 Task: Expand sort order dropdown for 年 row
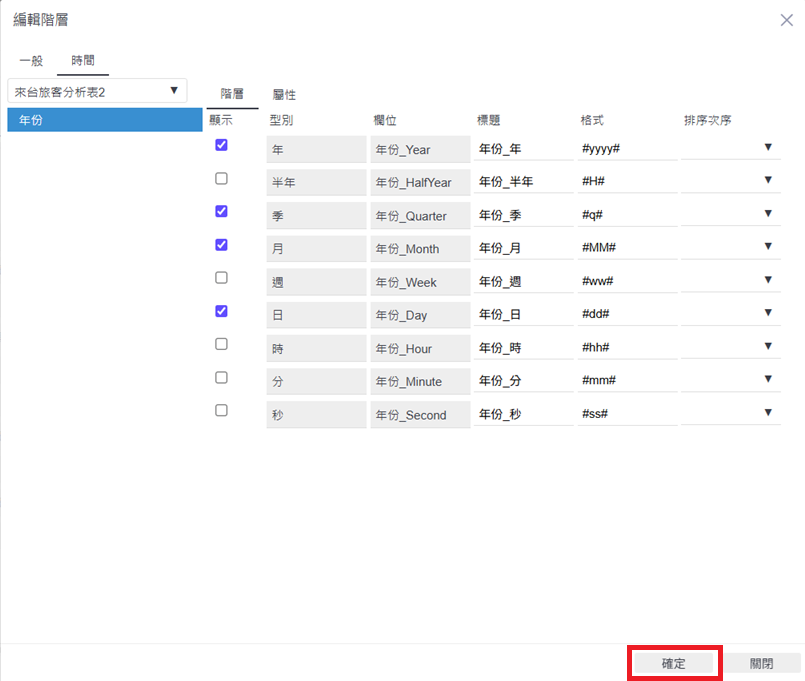pos(730,148)
